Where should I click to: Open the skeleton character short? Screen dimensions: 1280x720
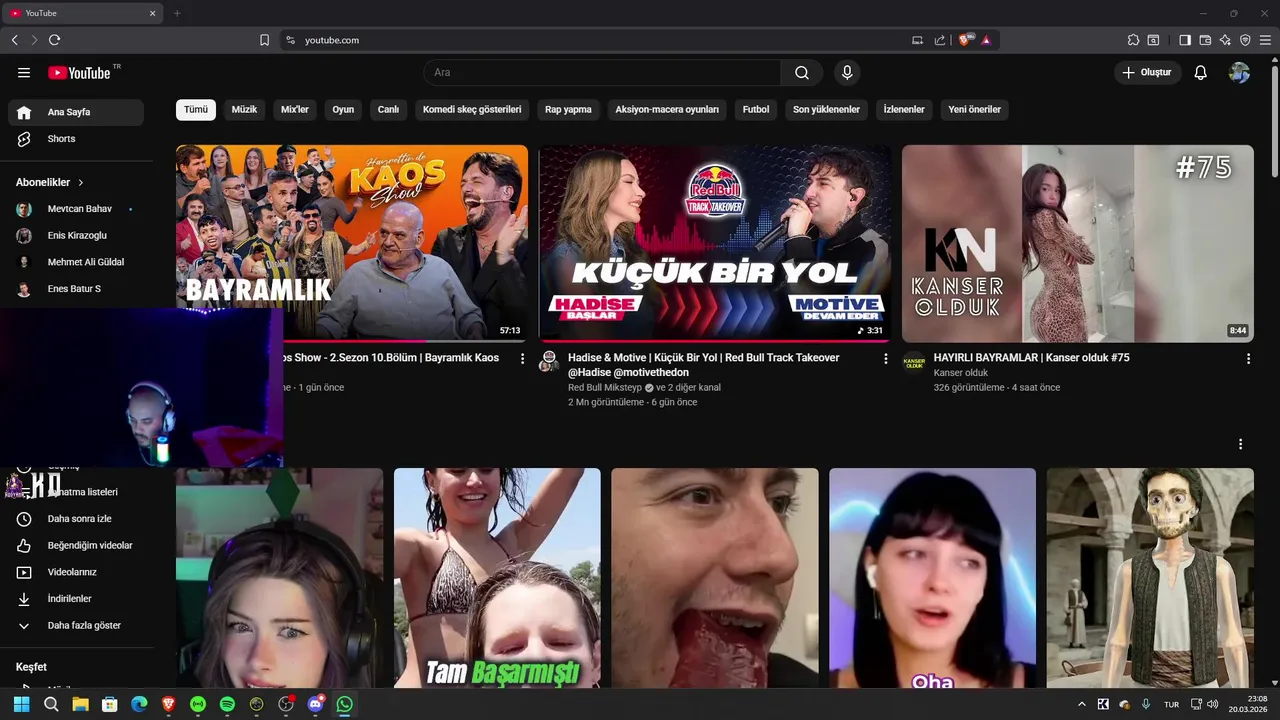1150,578
